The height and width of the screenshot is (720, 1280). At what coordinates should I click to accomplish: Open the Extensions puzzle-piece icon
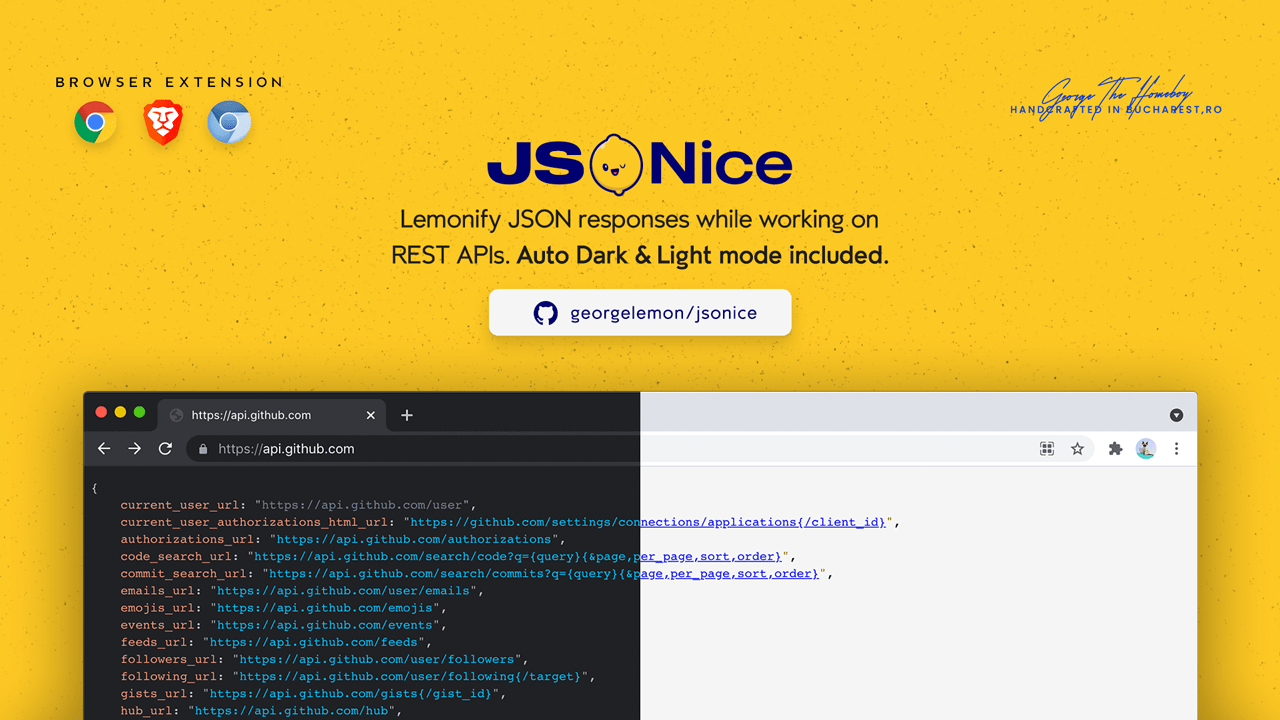[1115, 449]
